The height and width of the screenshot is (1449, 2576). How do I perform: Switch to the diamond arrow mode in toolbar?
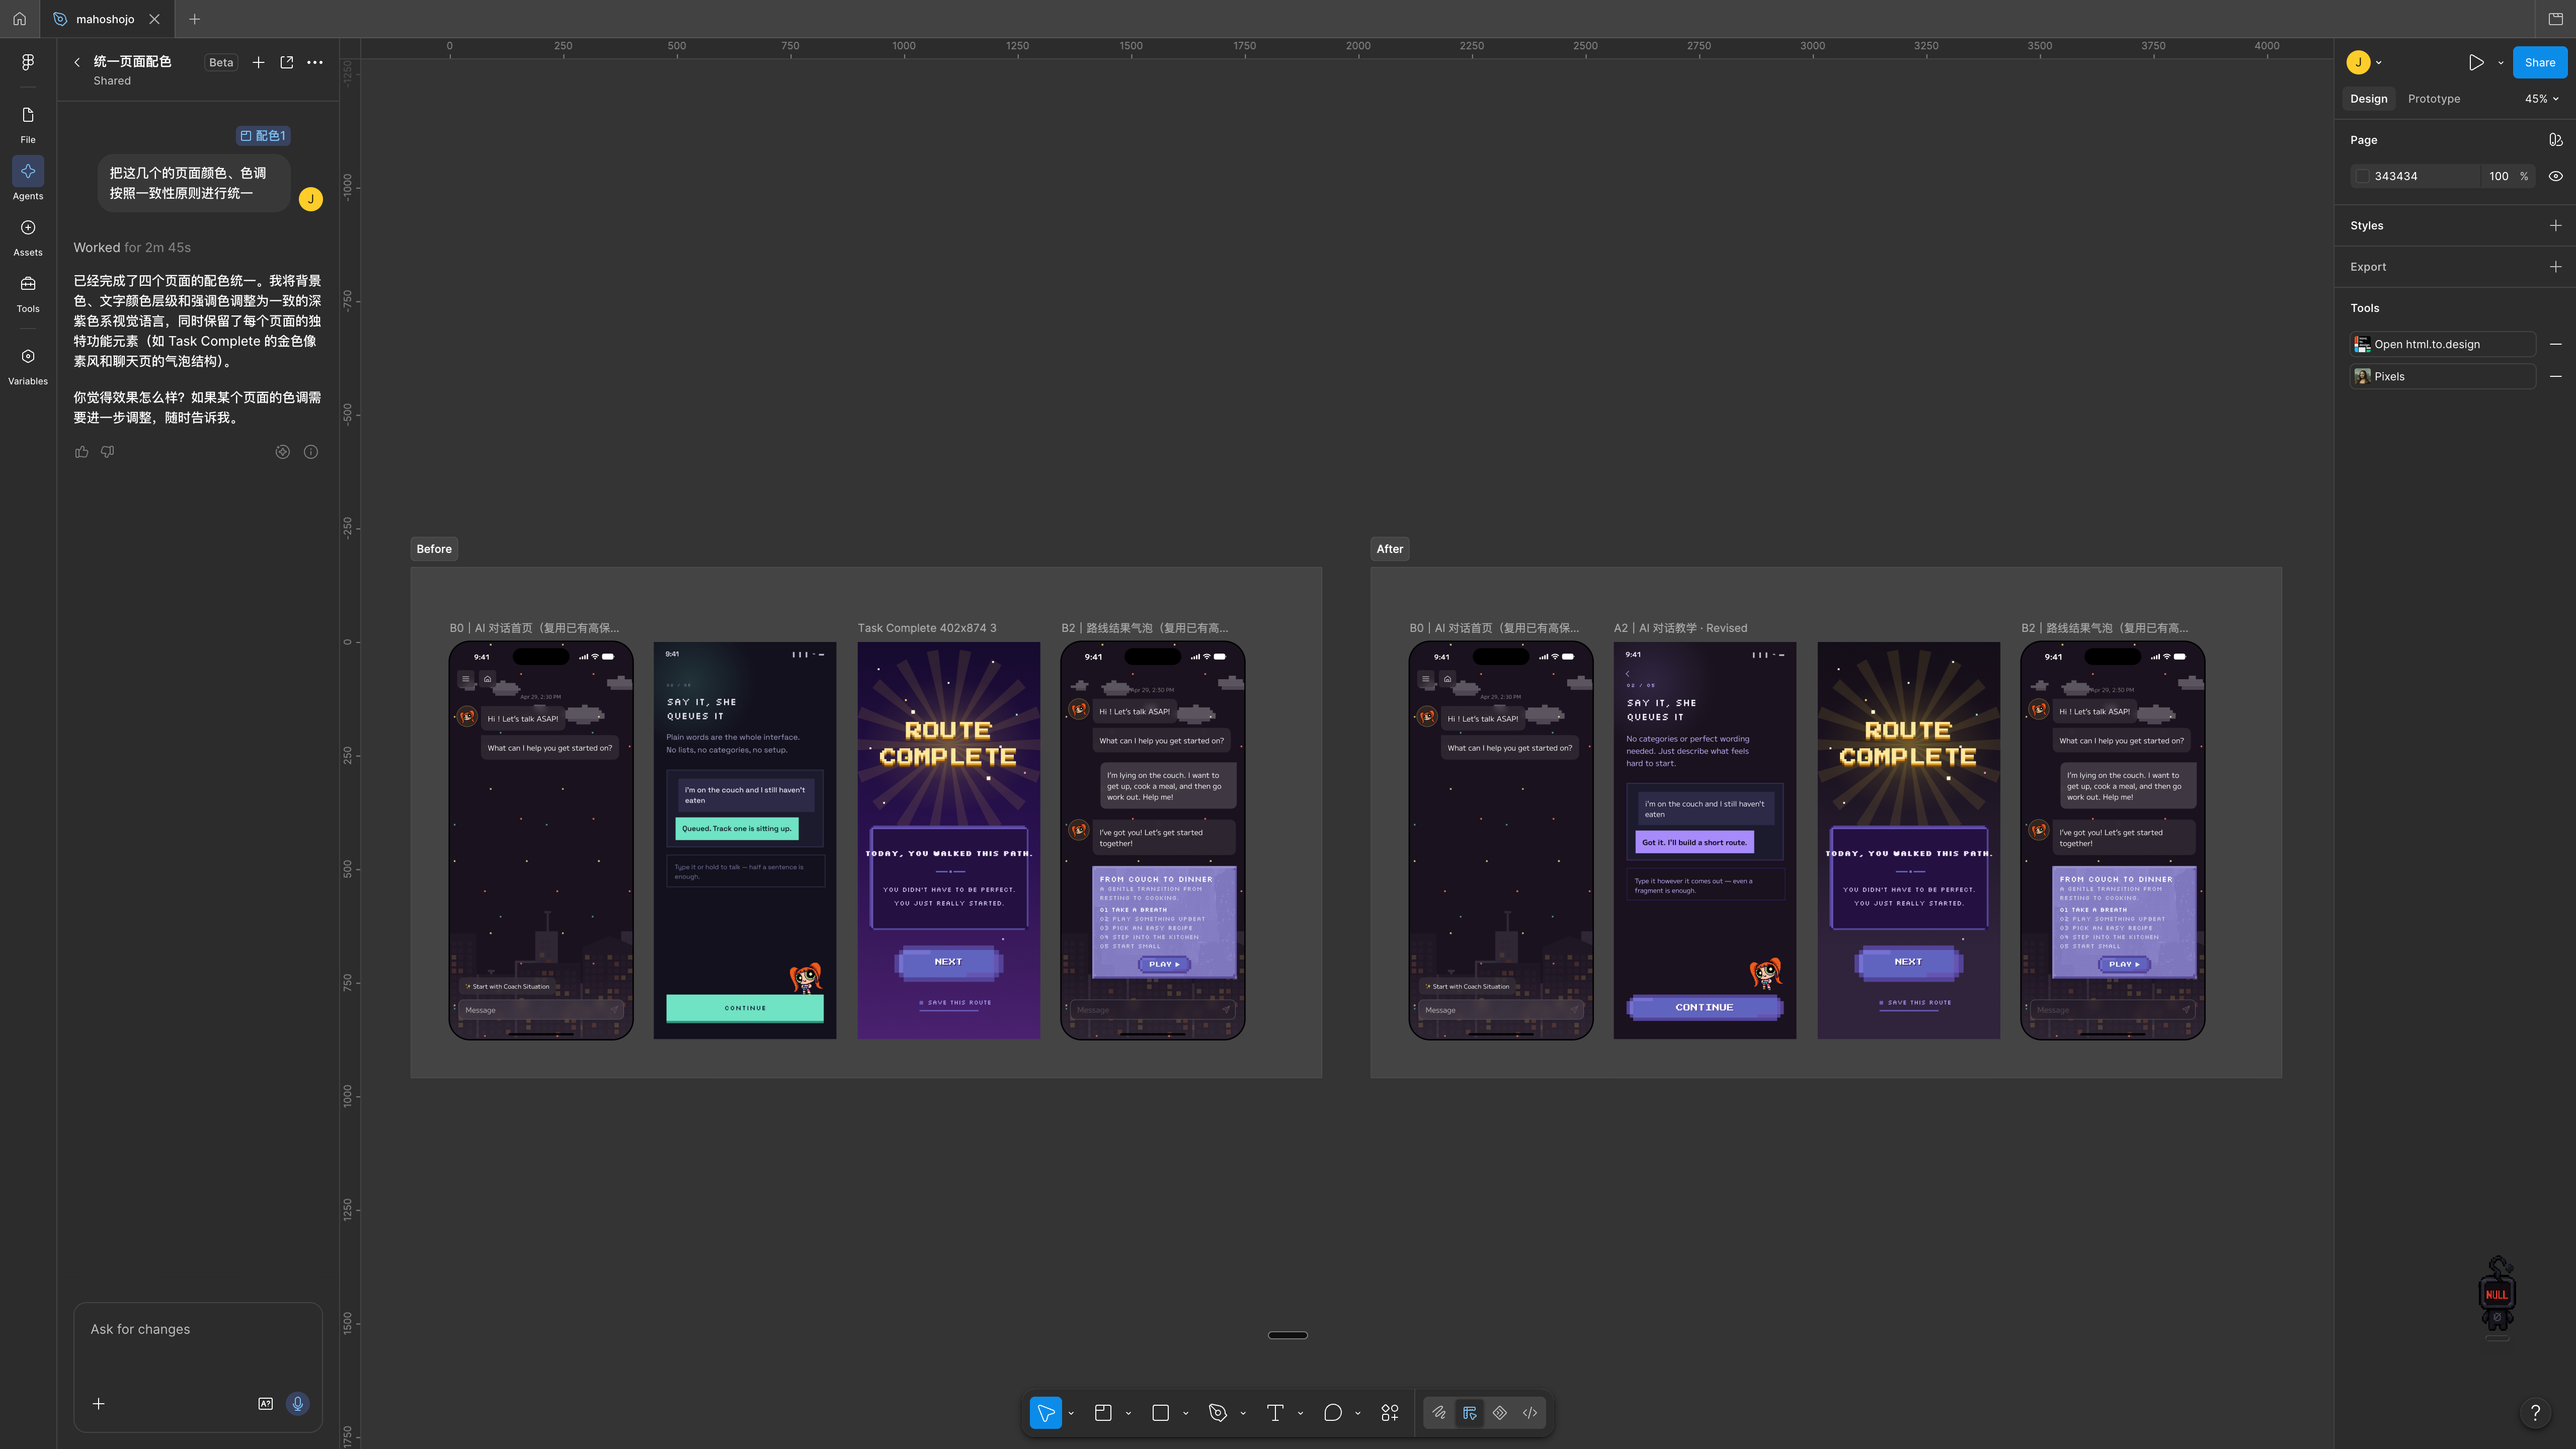pos(1500,1413)
